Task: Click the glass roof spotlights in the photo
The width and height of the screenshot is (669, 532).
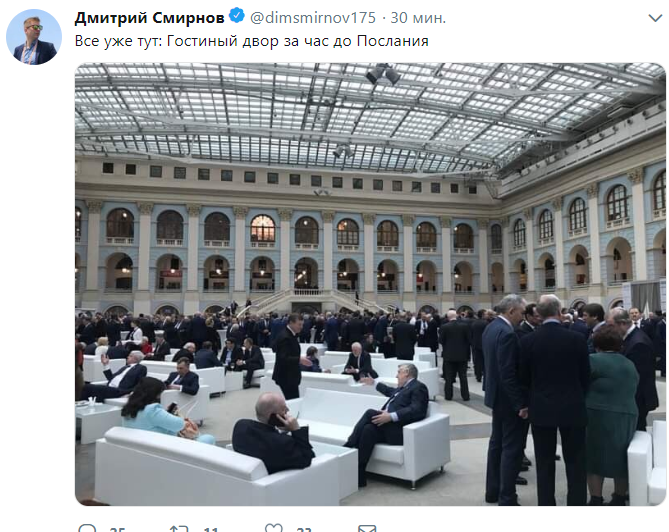Action: (383, 75)
